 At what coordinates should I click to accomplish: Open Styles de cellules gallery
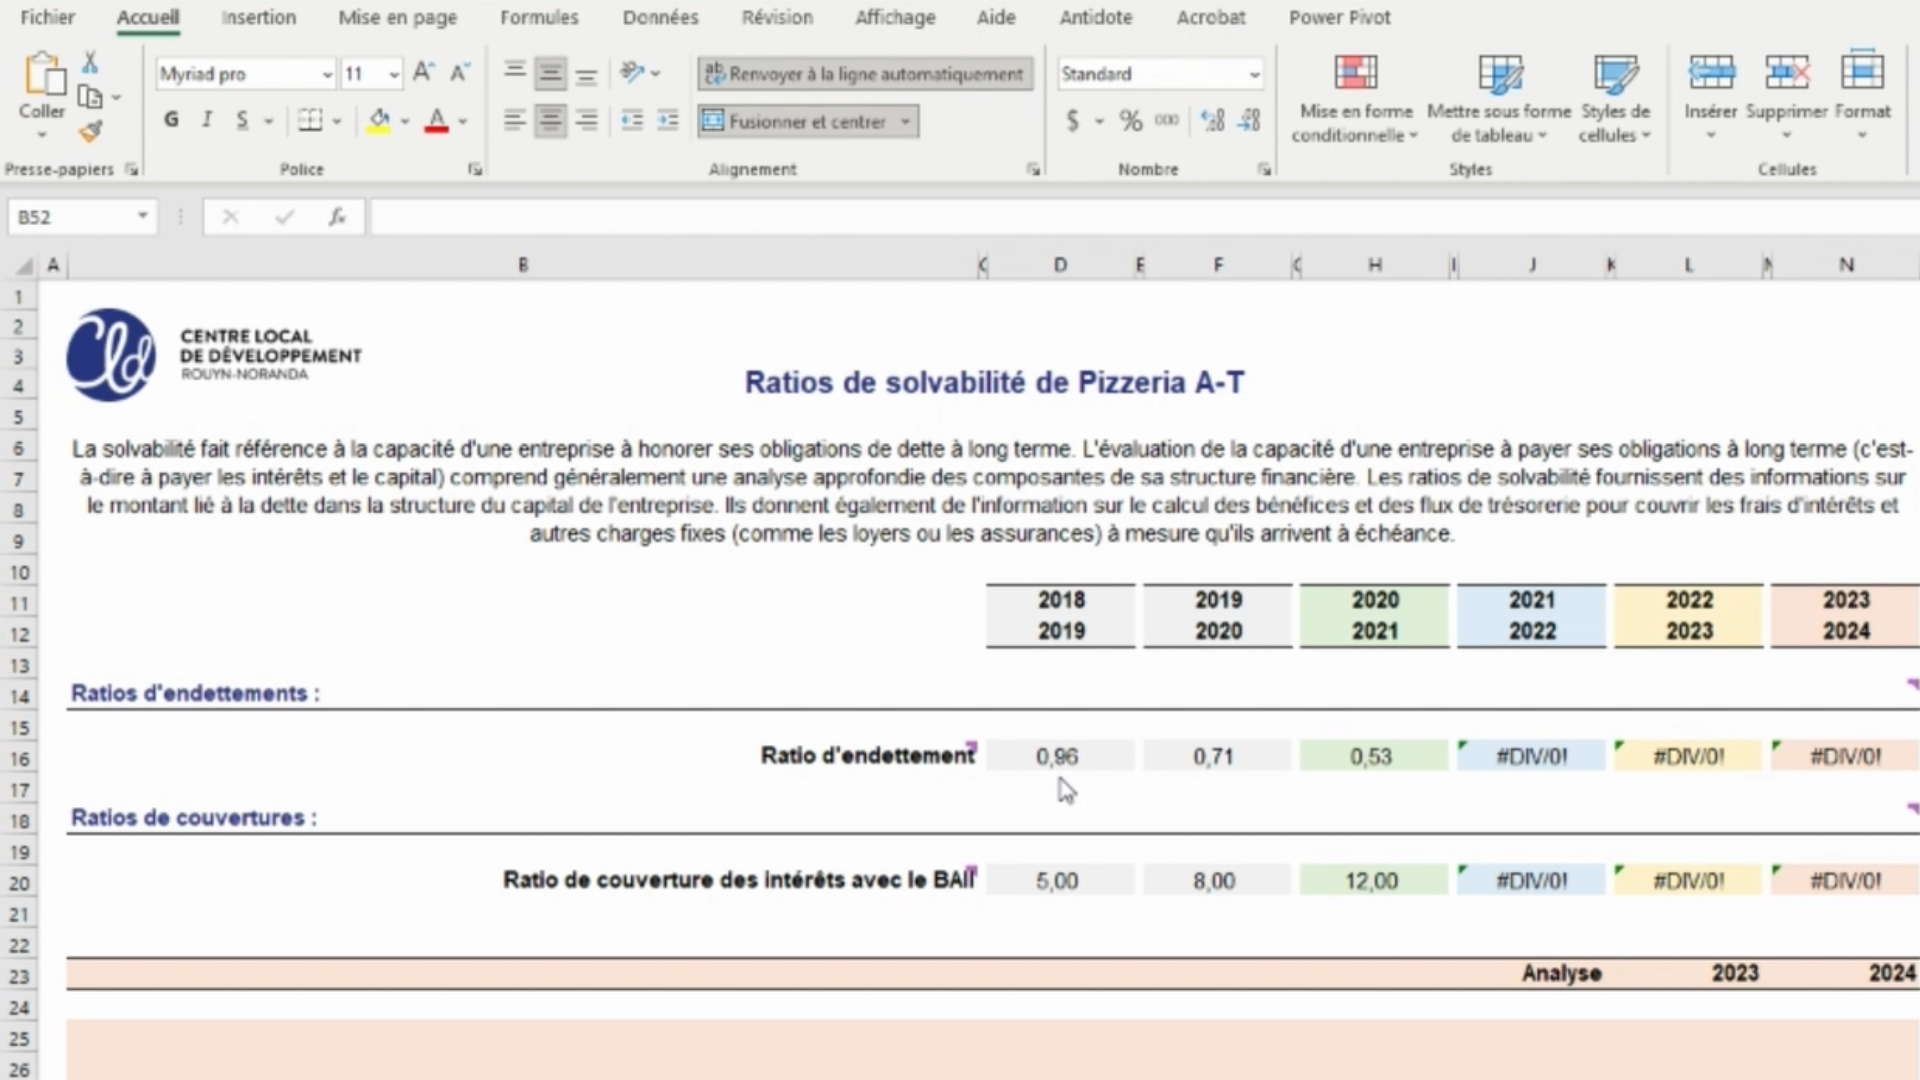click(x=1615, y=97)
